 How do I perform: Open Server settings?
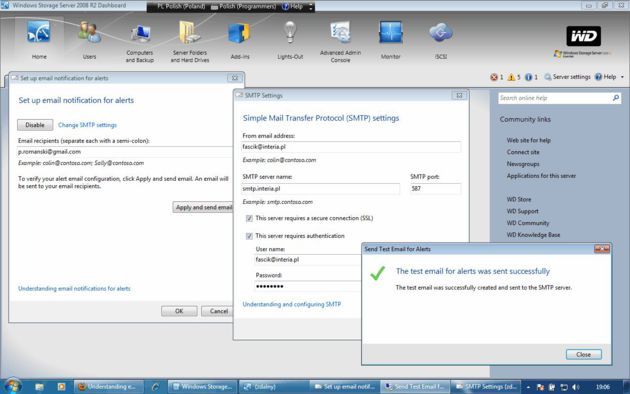coord(567,77)
